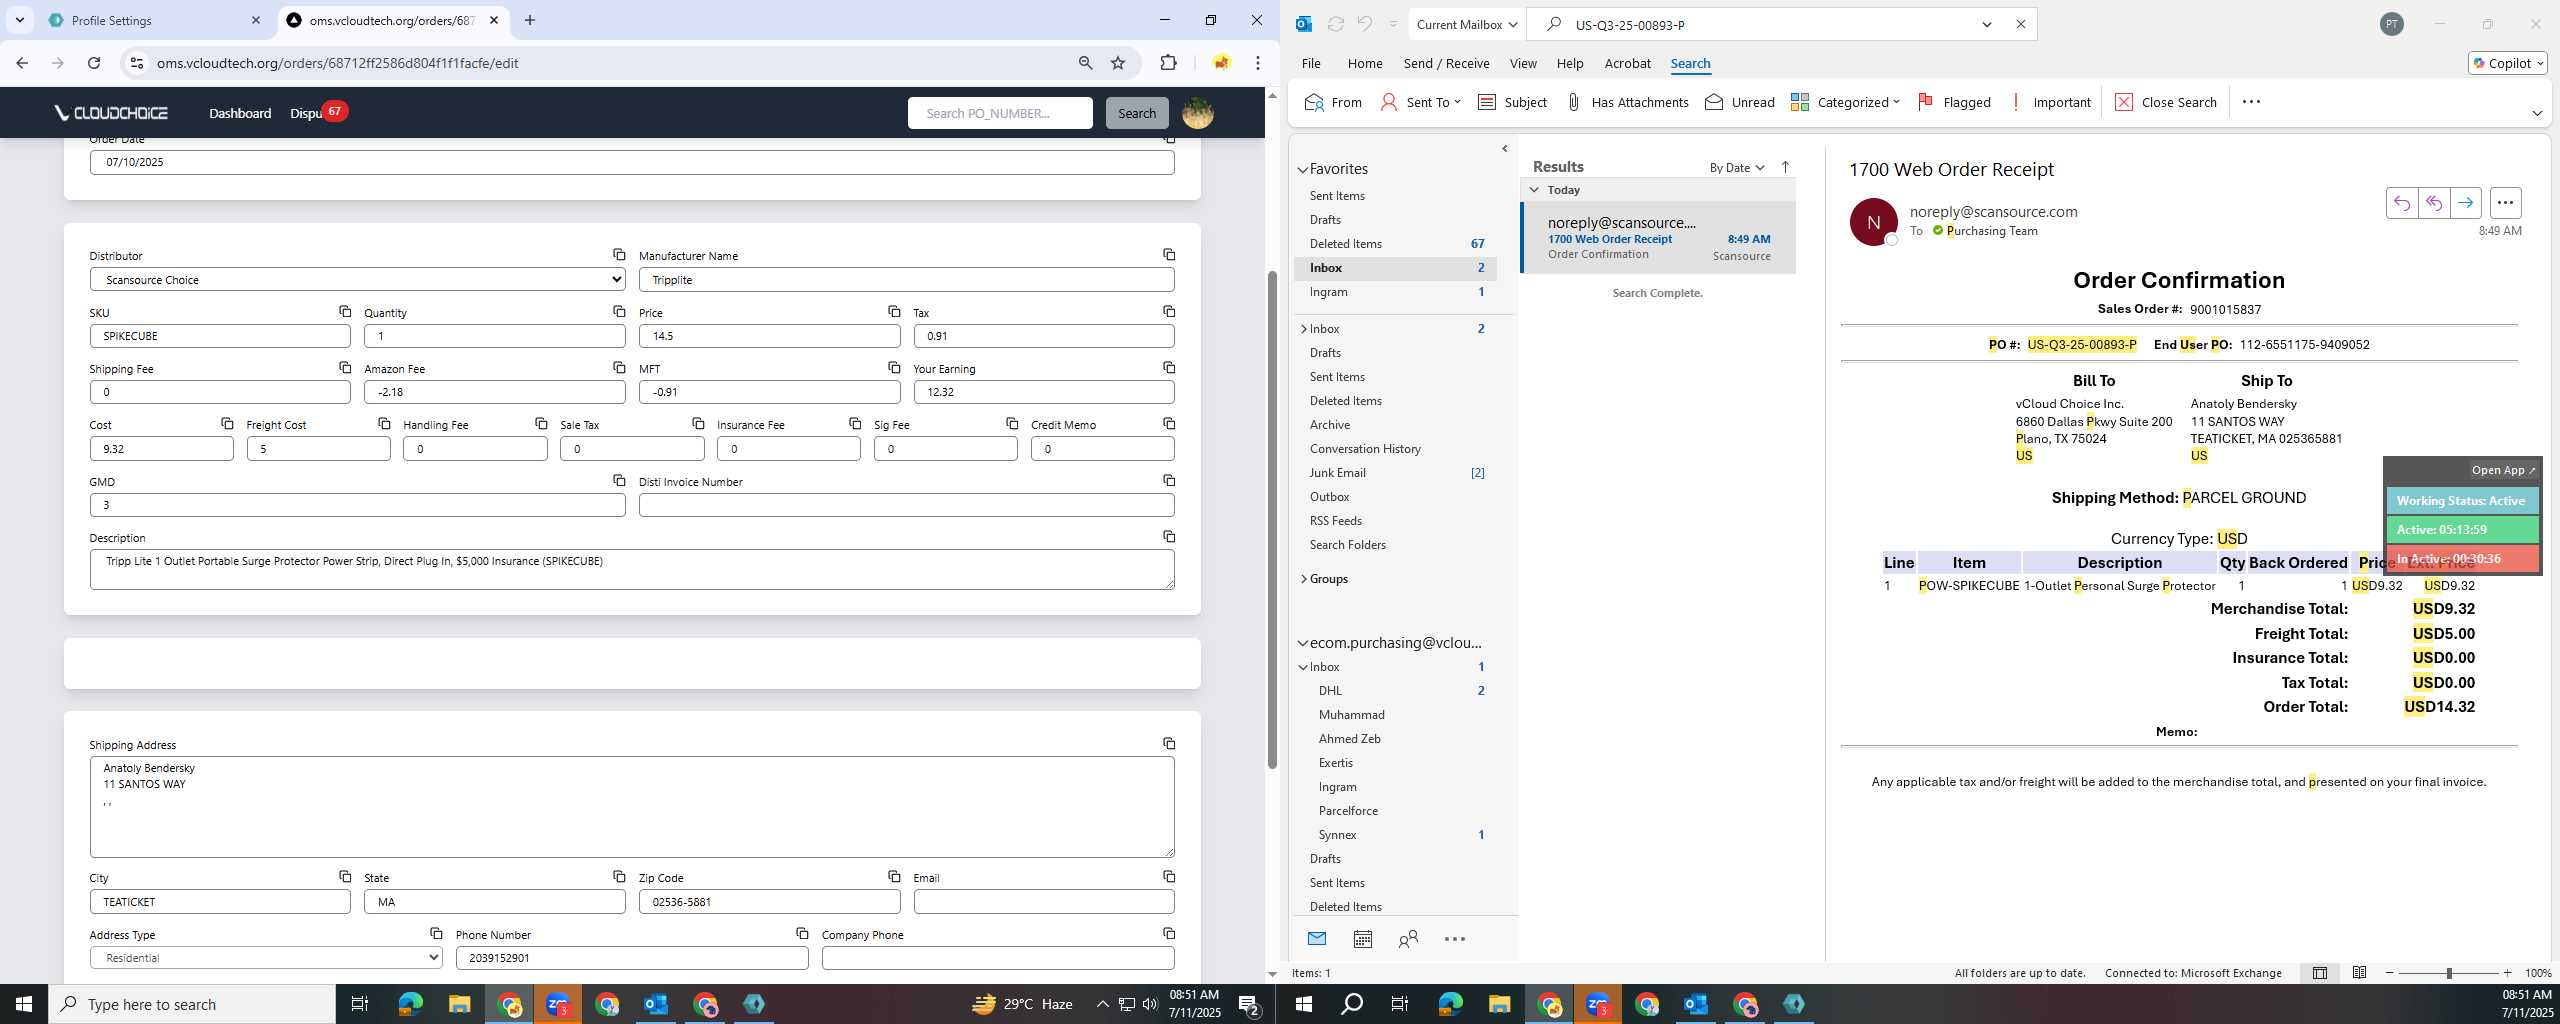This screenshot has width=2560, height=1024.
Task: Open the Address Type dropdown
Action: (x=266, y=958)
